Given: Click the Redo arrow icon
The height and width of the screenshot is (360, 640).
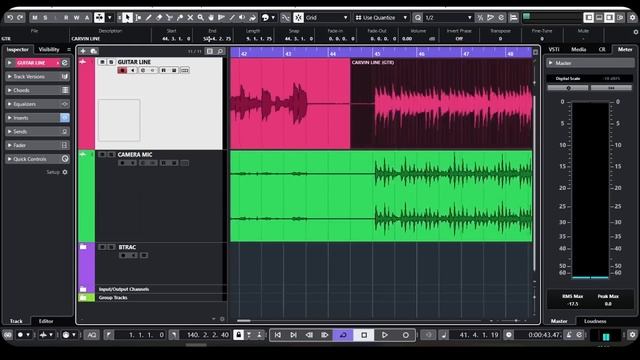Looking at the screenshot, I should [20, 18].
